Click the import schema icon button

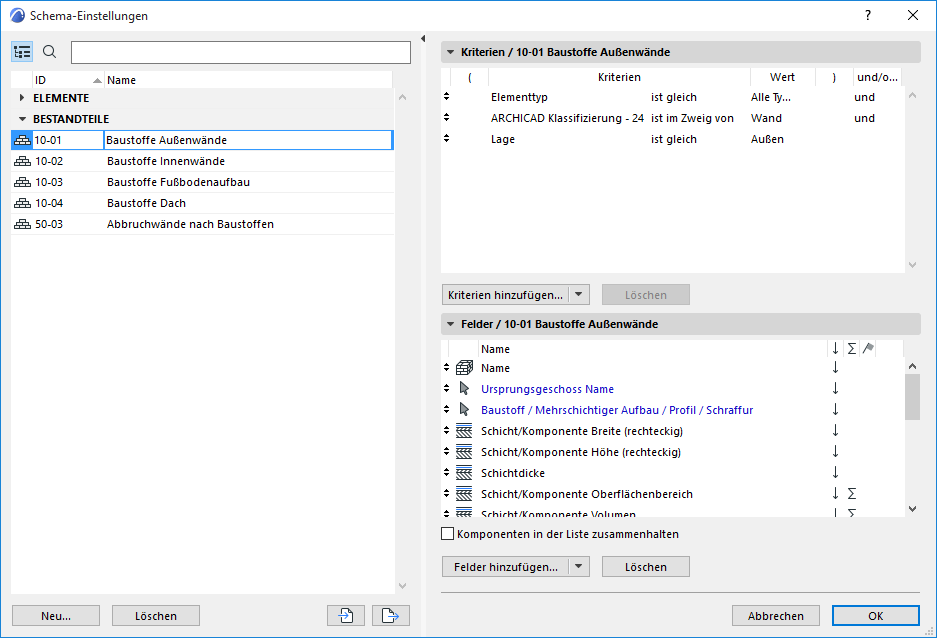click(x=345, y=616)
